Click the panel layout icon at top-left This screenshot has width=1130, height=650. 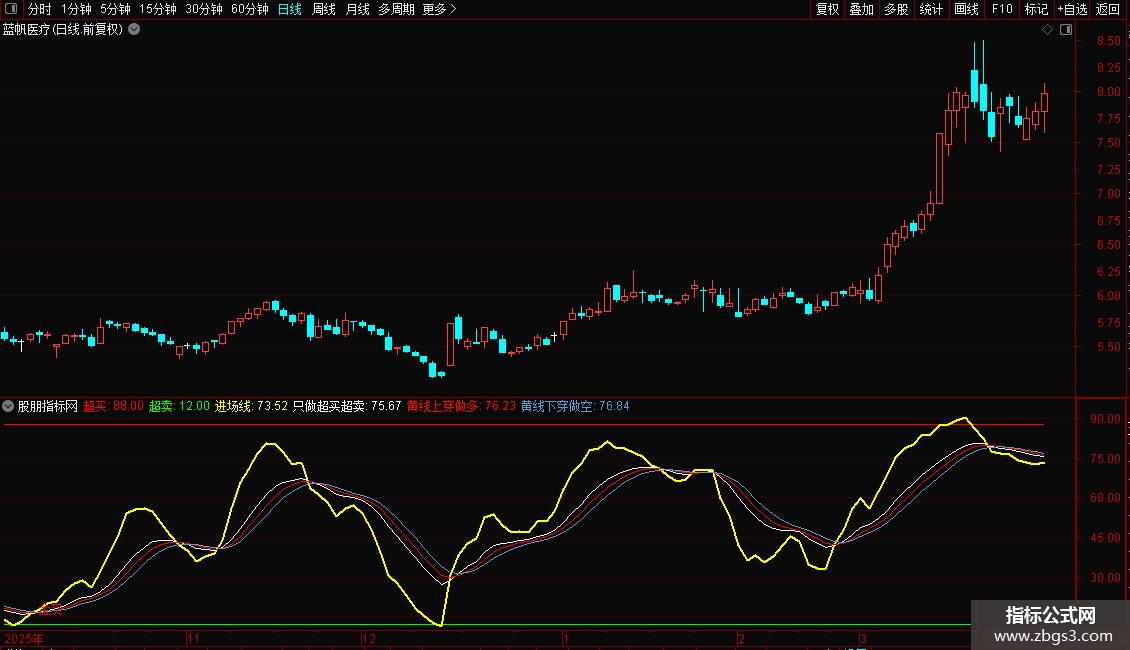click(x=11, y=9)
